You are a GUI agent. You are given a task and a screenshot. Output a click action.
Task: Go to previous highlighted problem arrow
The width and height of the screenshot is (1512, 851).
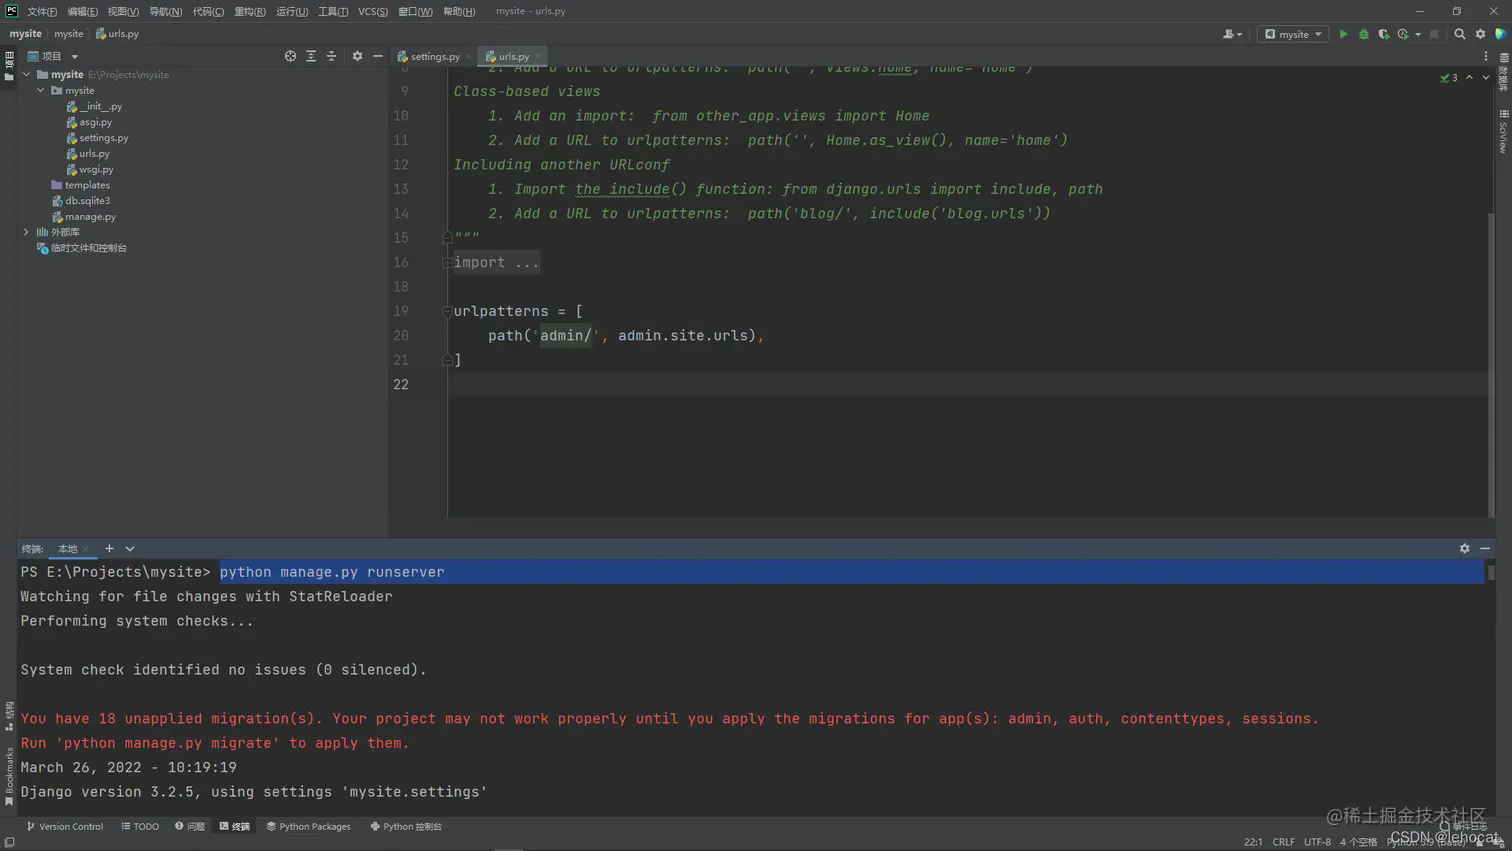click(1469, 77)
